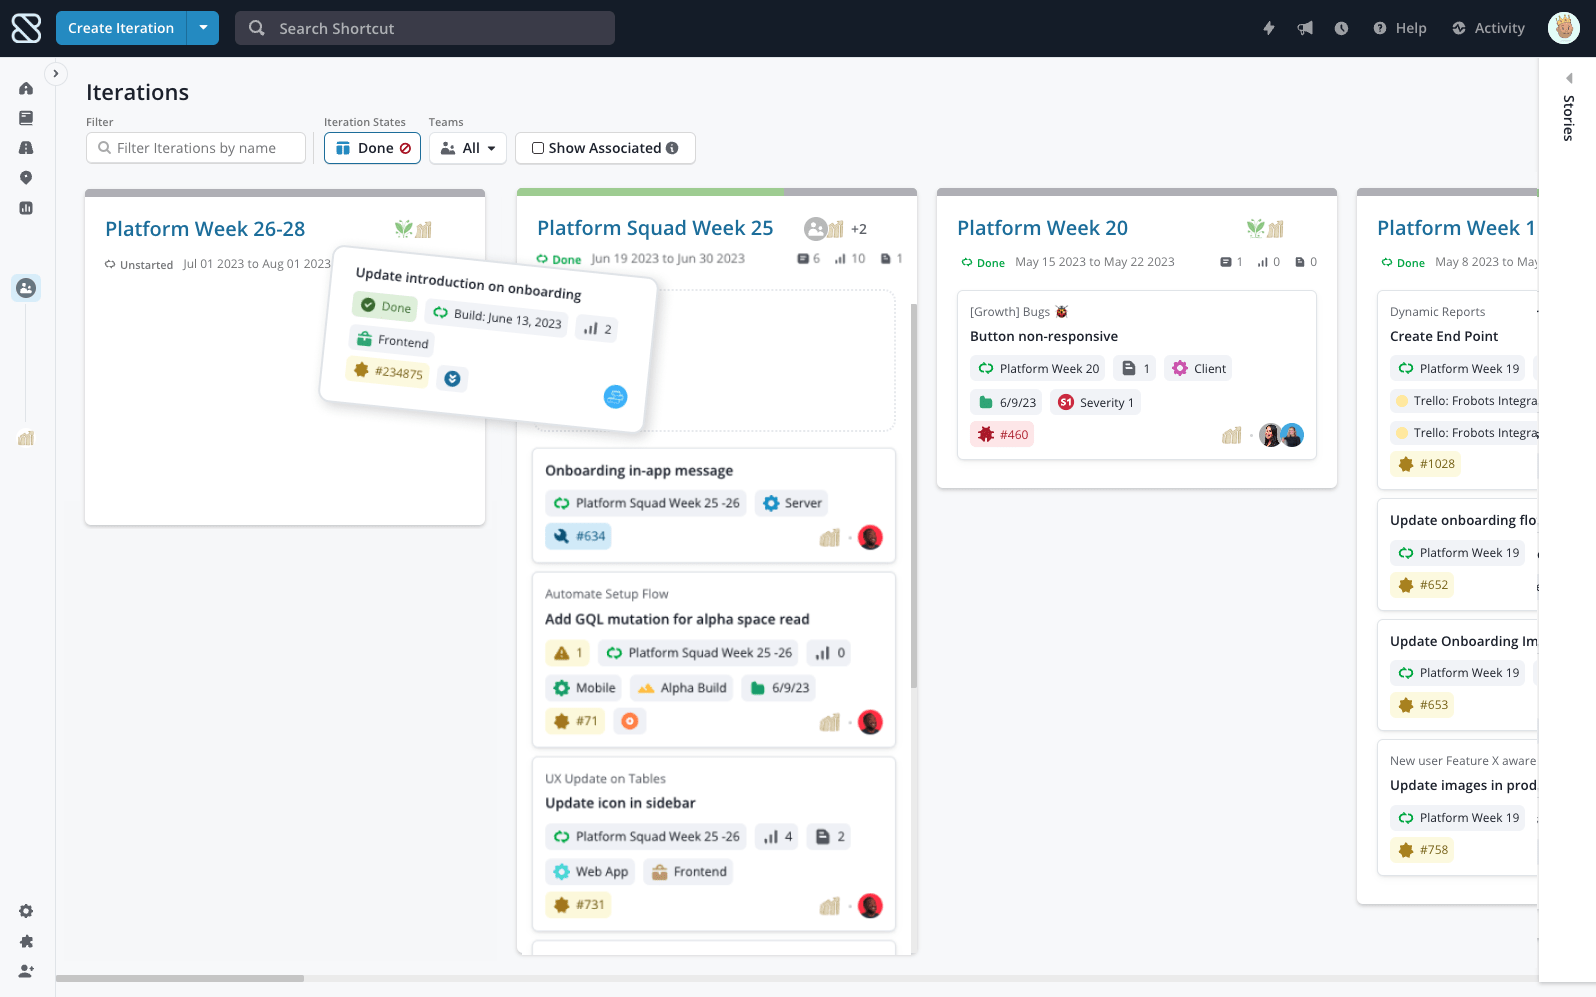
Task: Open the Reports chart icon in sidebar
Action: (x=26, y=208)
